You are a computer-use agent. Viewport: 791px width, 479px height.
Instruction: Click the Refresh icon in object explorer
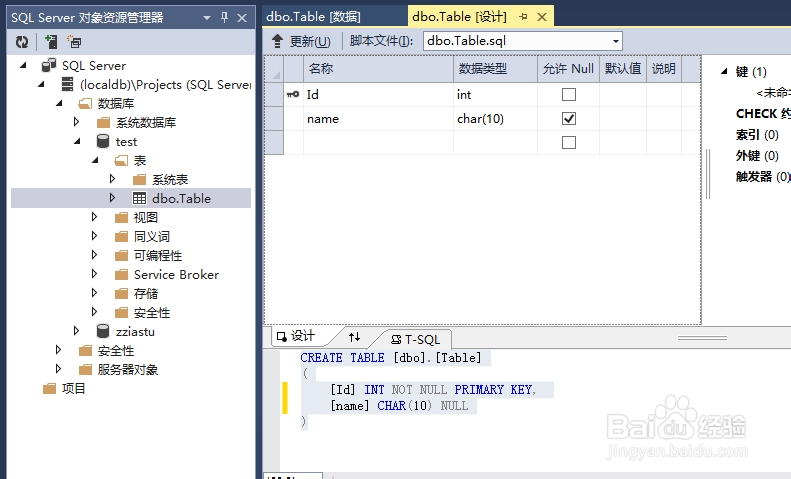tap(22, 42)
